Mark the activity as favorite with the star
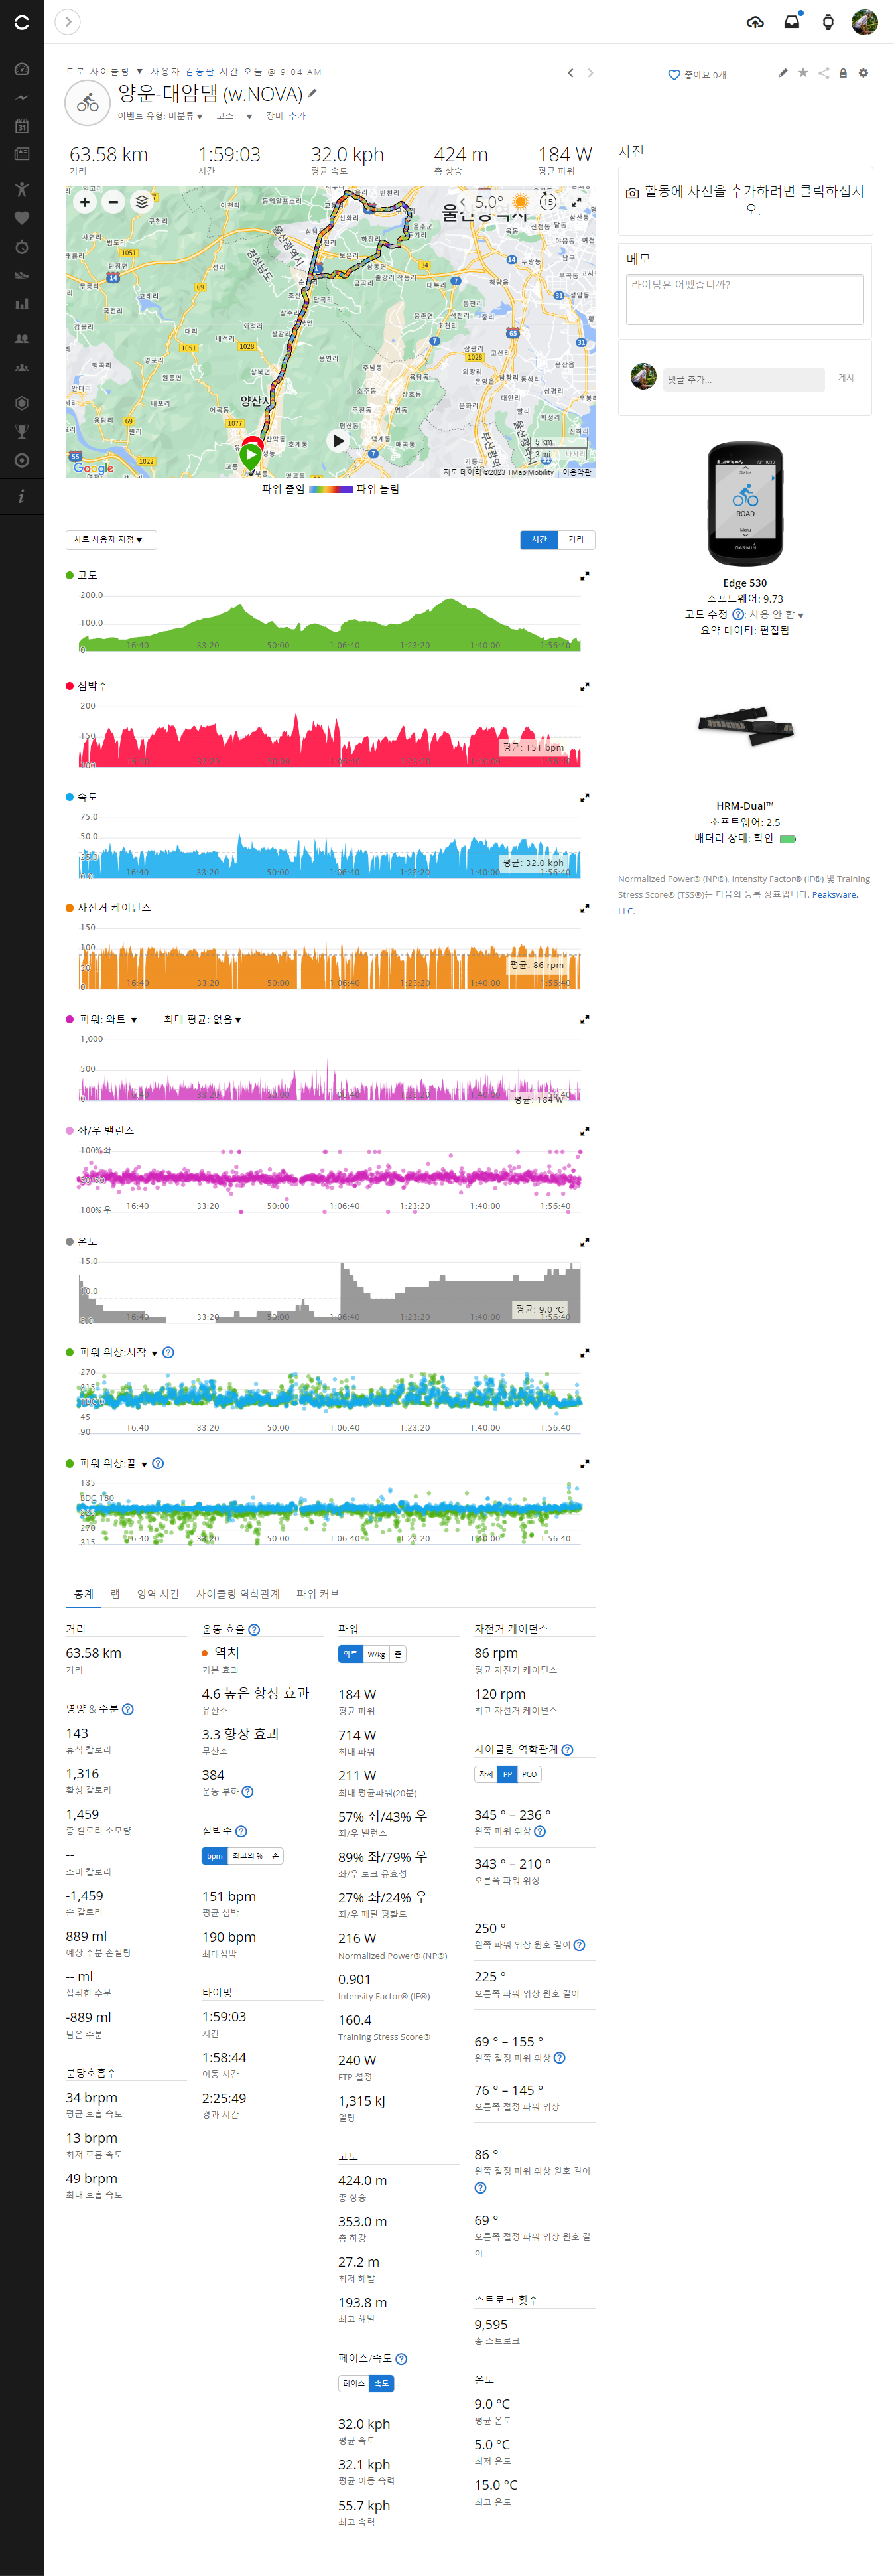The width and height of the screenshot is (894, 2576). point(803,73)
